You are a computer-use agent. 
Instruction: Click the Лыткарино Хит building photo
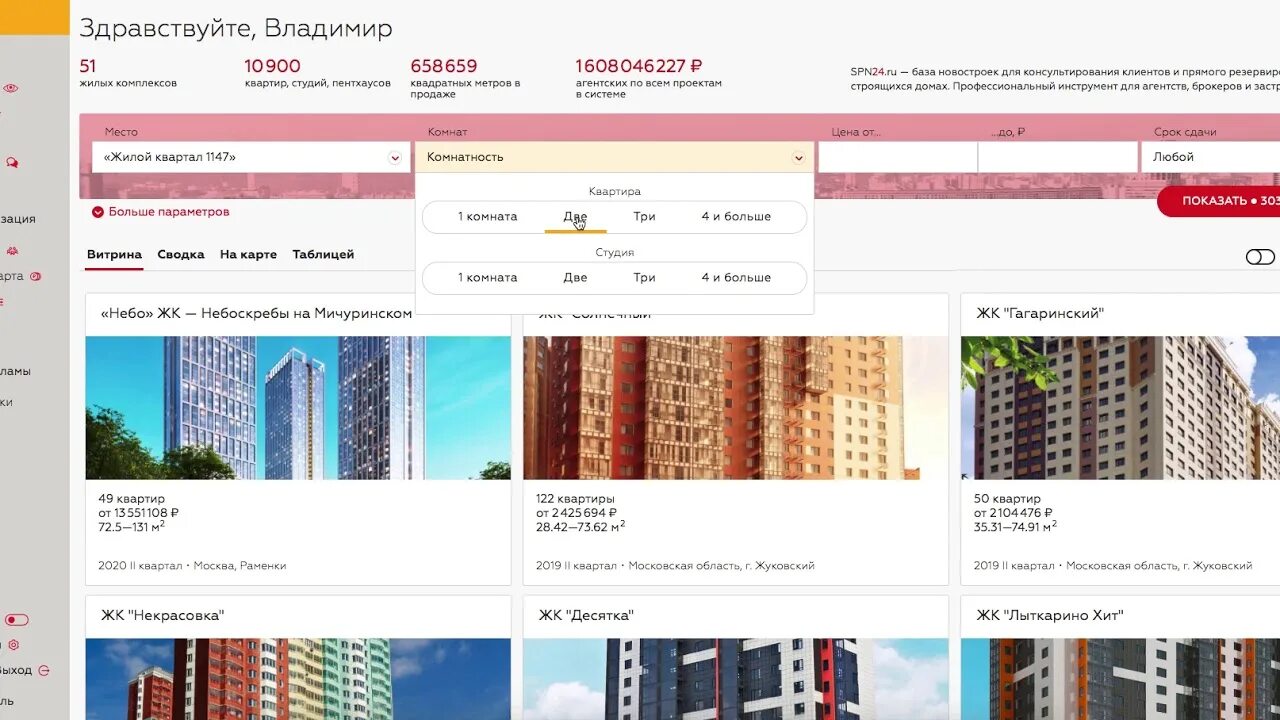click(1120, 679)
